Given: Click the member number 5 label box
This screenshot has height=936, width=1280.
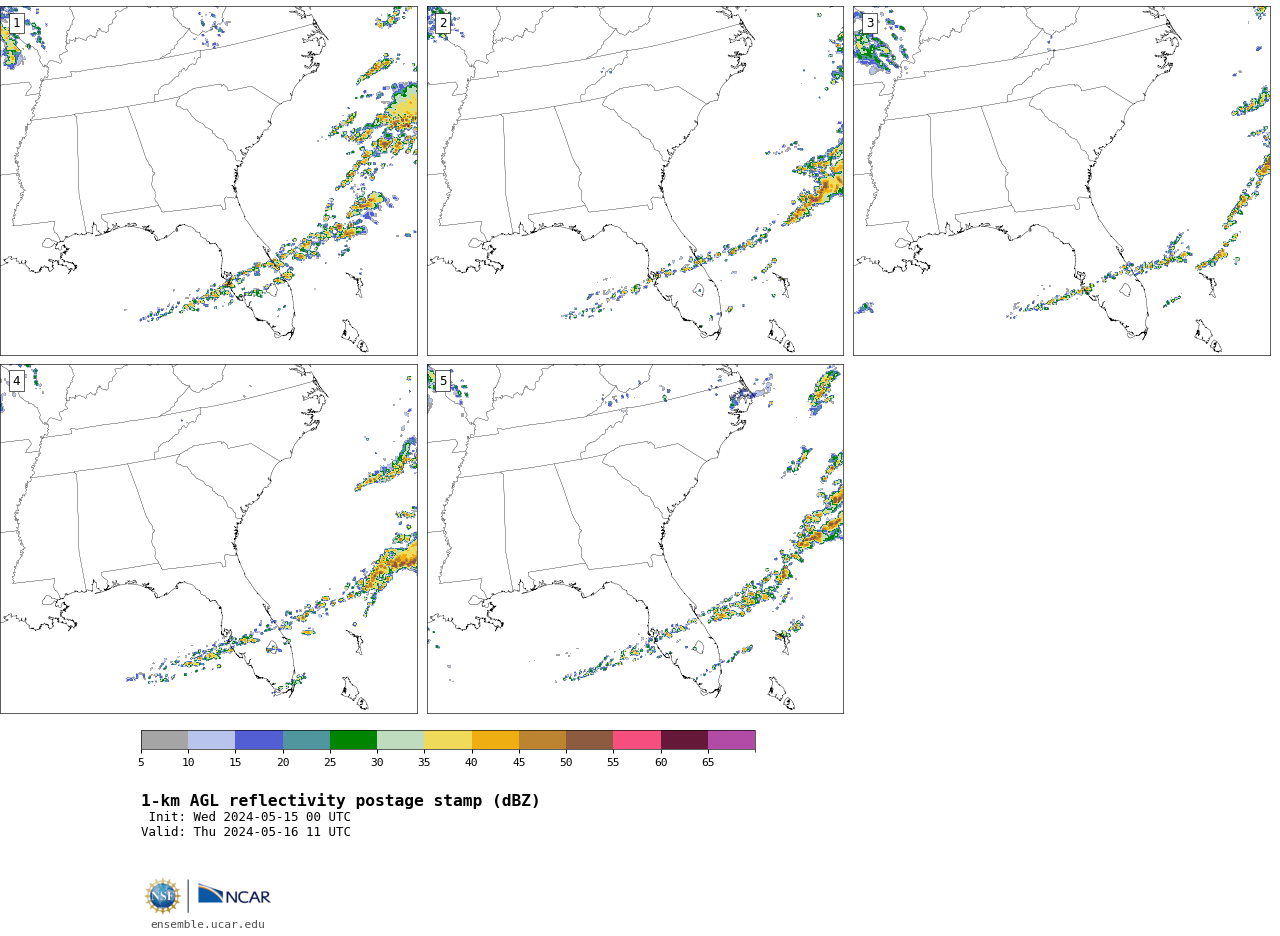Looking at the screenshot, I should click(443, 381).
